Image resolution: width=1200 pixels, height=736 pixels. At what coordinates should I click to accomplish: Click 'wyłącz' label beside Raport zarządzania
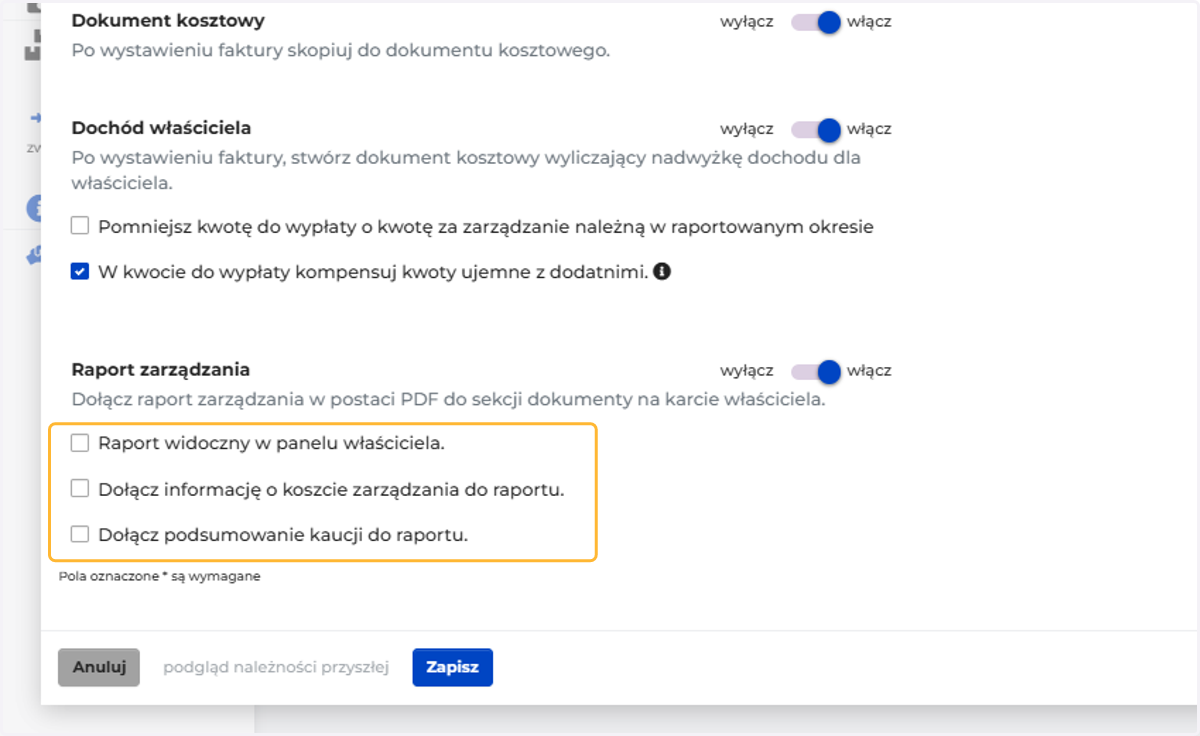pyautogui.click(x=747, y=371)
